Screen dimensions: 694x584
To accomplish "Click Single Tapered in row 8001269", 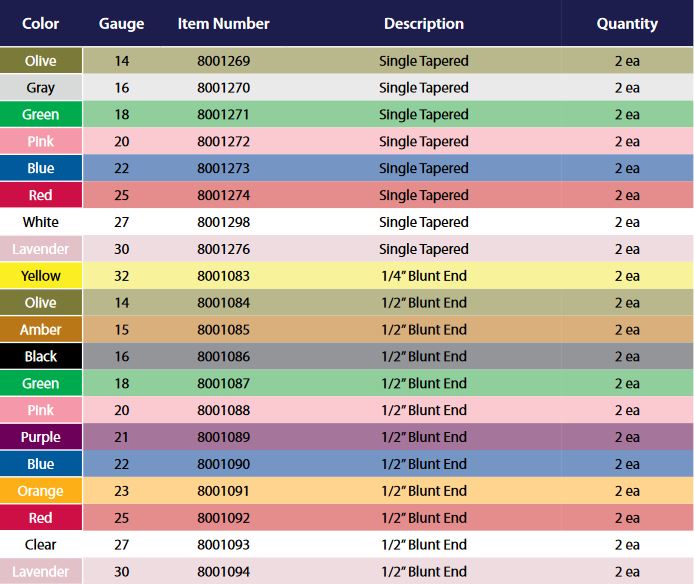I will pyautogui.click(x=424, y=61).
